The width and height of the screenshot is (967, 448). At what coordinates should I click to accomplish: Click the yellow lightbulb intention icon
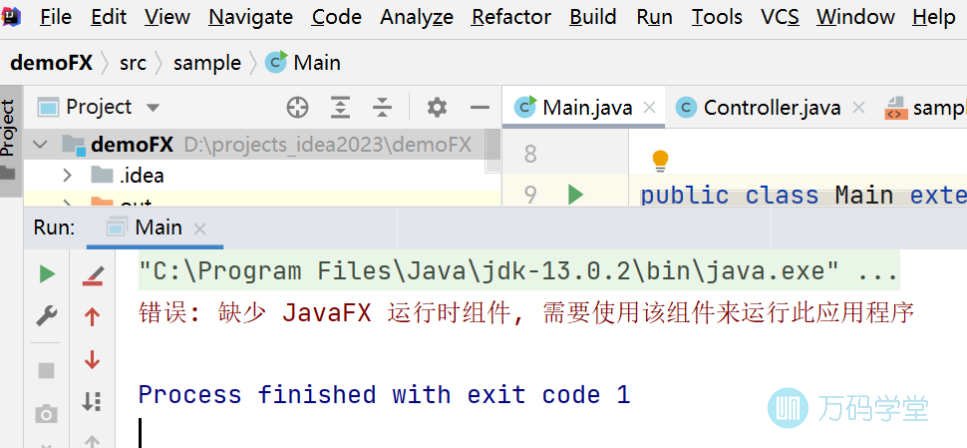pyautogui.click(x=660, y=160)
